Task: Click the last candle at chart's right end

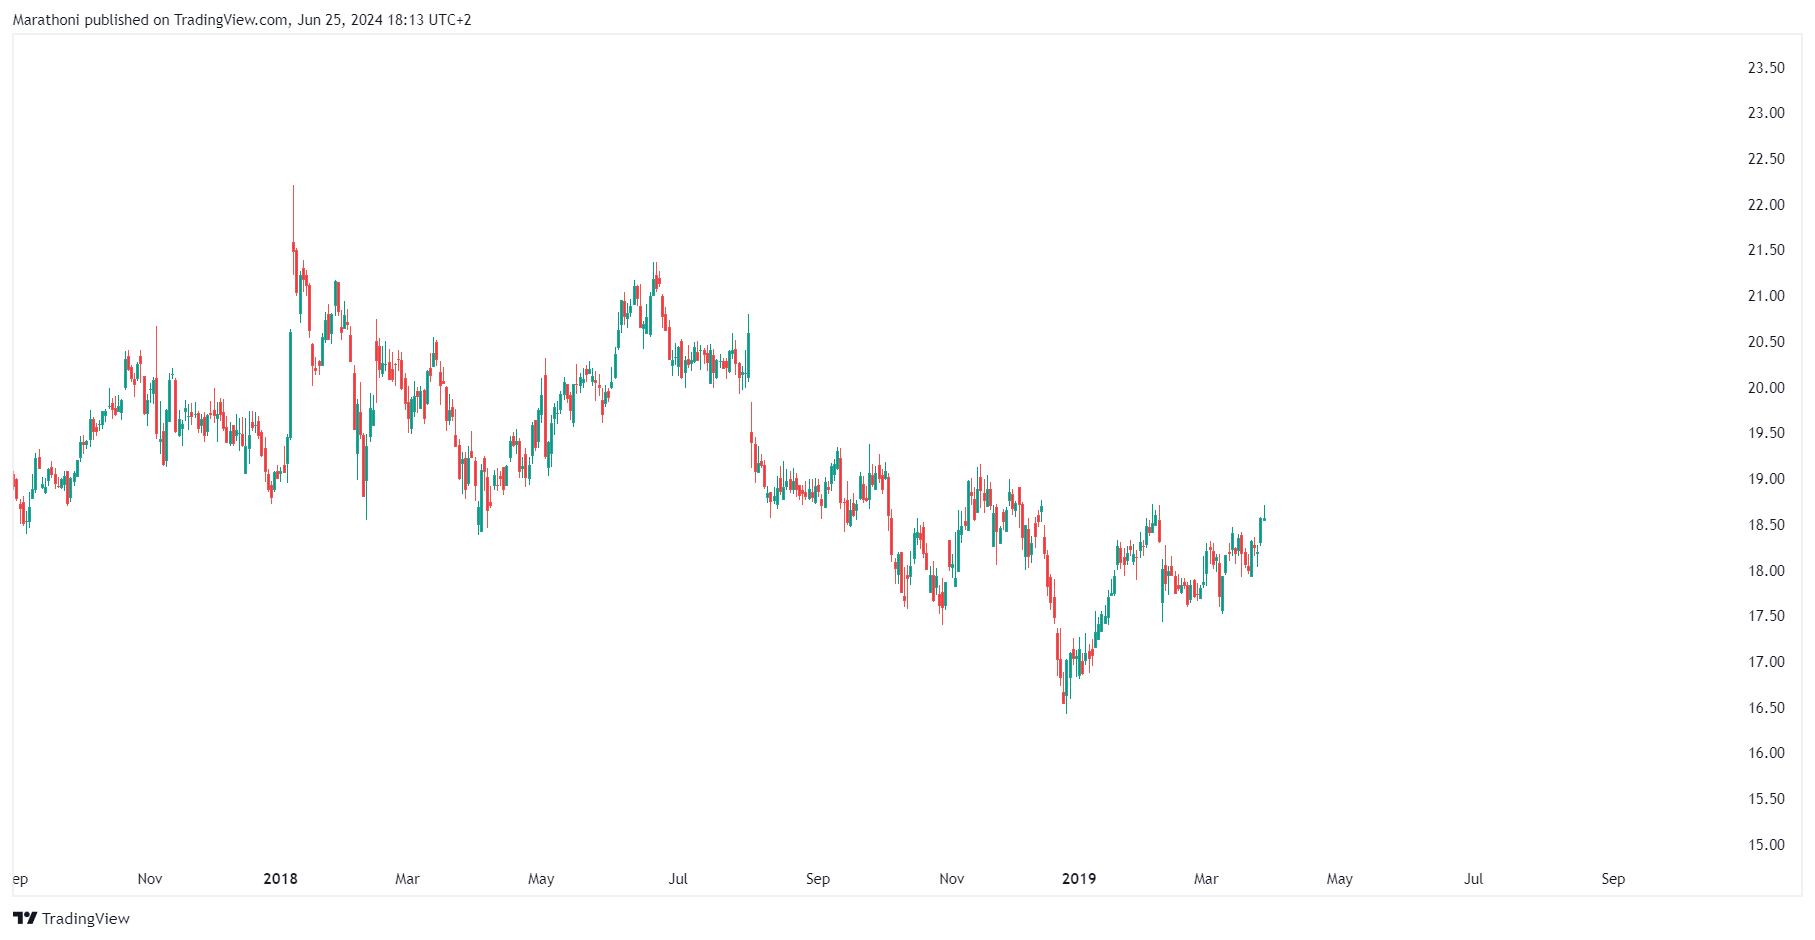Action: [x=1265, y=513]
